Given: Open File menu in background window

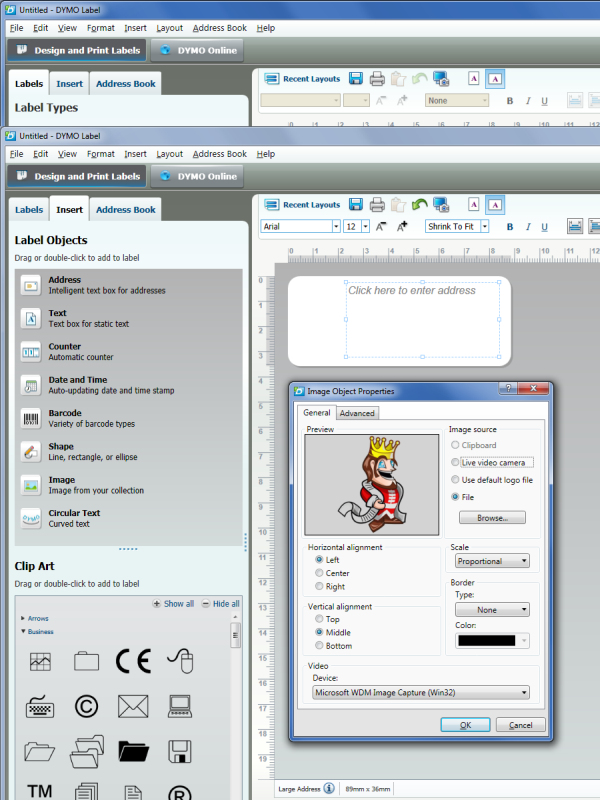Looking at the screenshot, I should click(16, 28).
